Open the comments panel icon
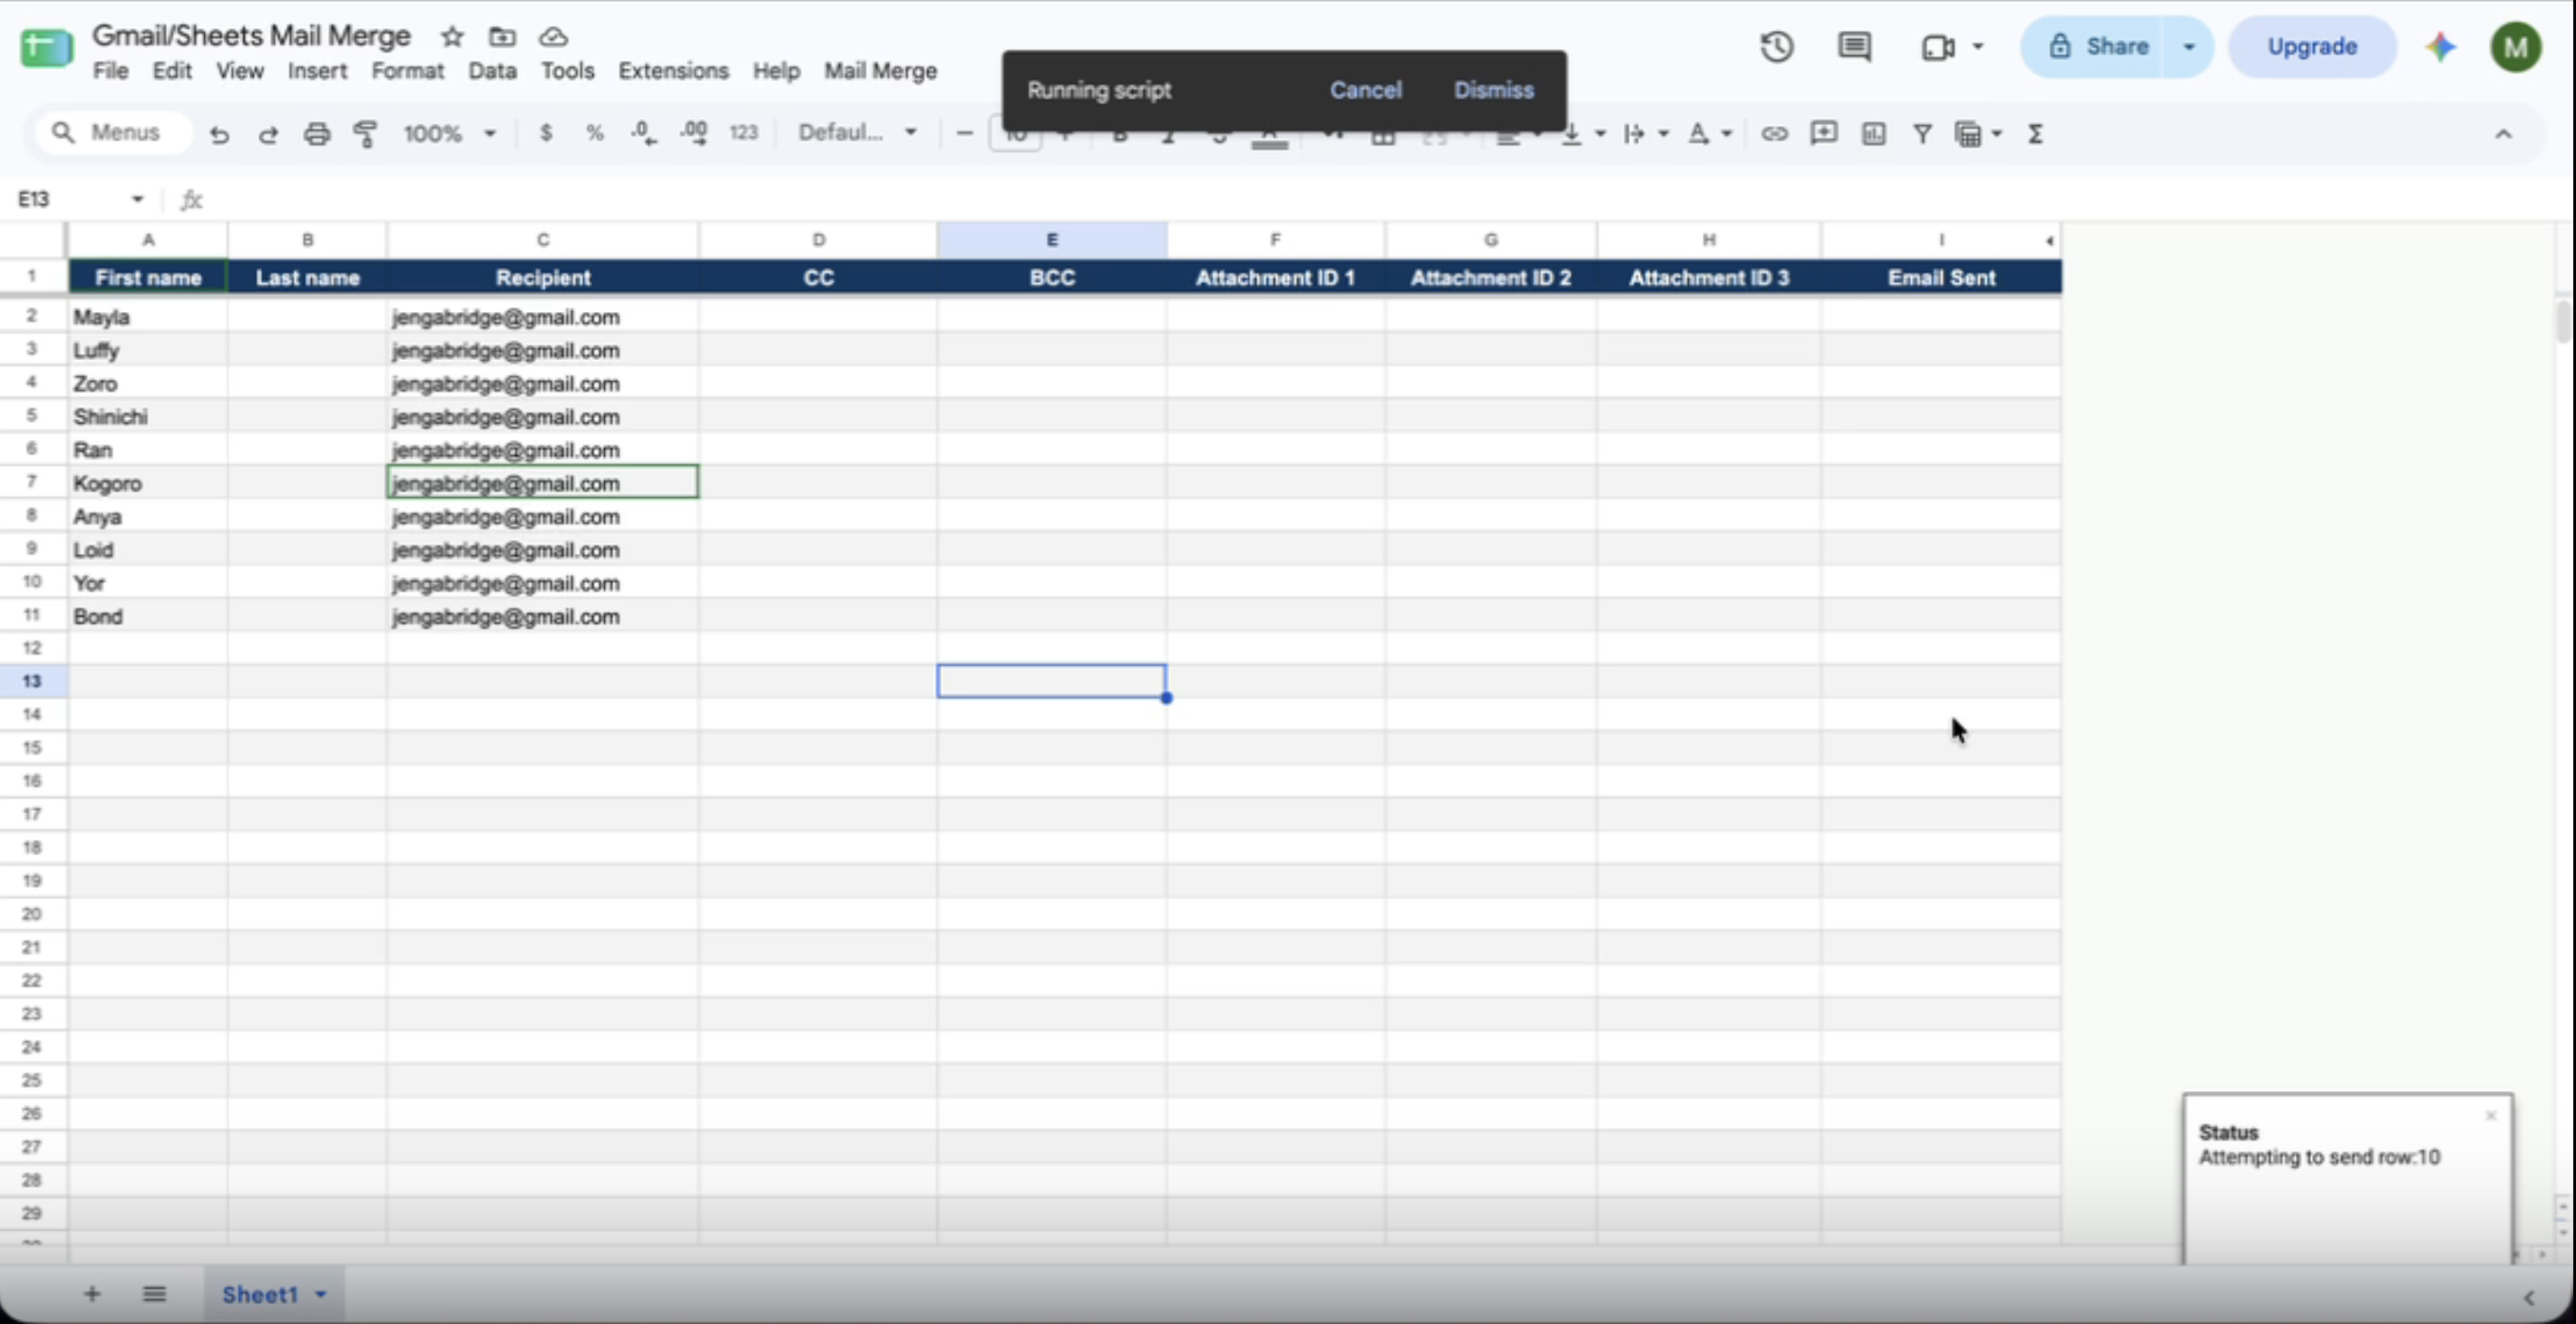Image resolution: width=2576 pixels, height=1324 pixels. [x=1855, y=47]
